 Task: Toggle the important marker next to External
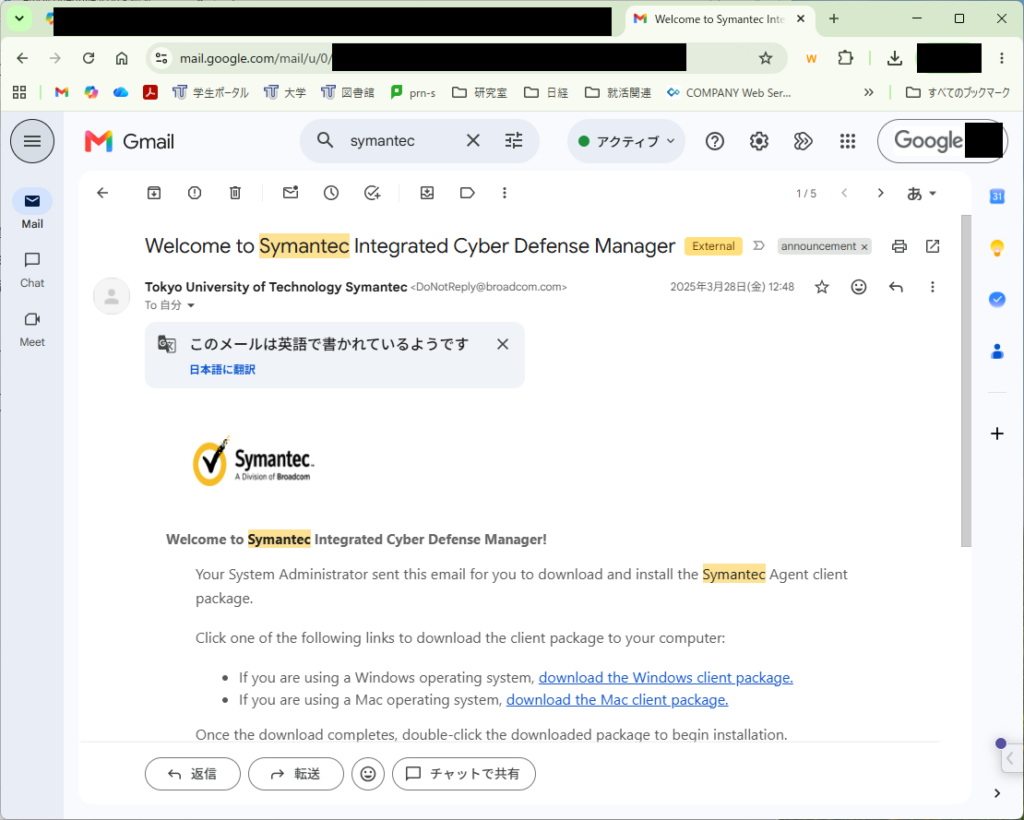759,246
